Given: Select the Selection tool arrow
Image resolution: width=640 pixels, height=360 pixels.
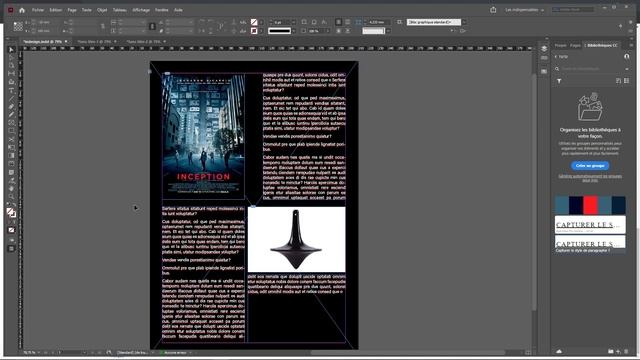Looking at the screenshot, I should coord(11,50).
